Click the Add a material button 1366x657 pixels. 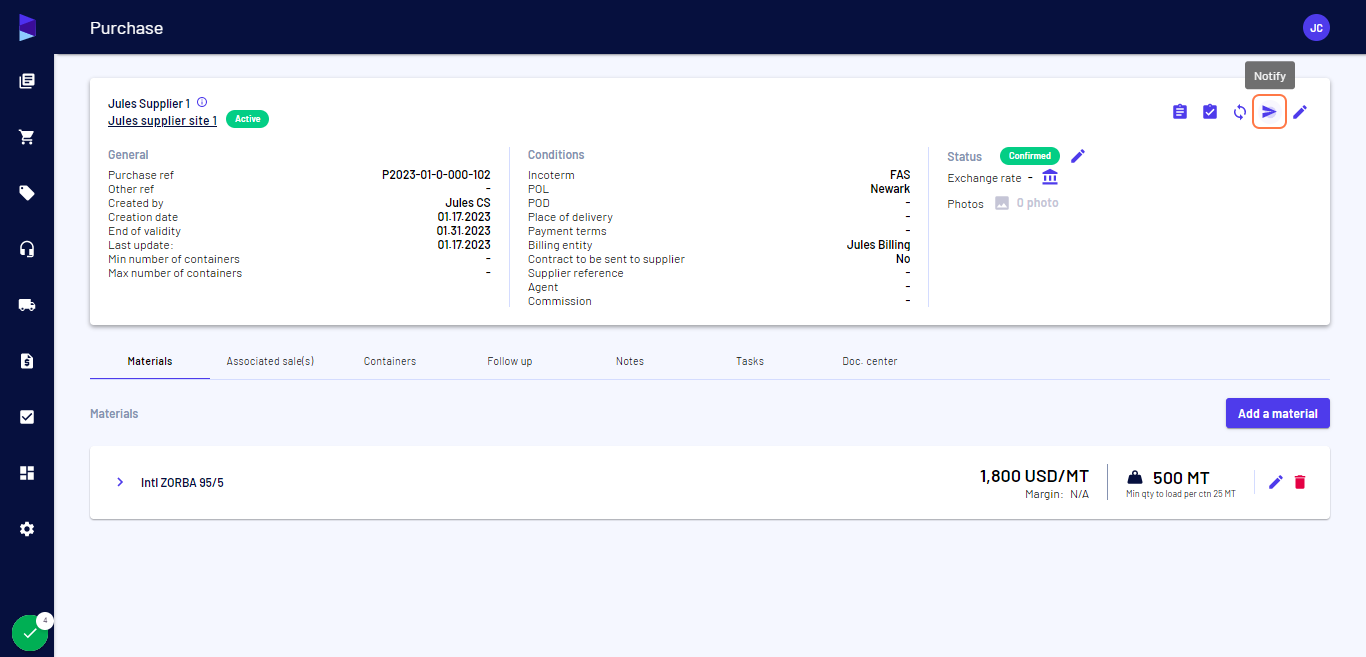pos(1278,413)
